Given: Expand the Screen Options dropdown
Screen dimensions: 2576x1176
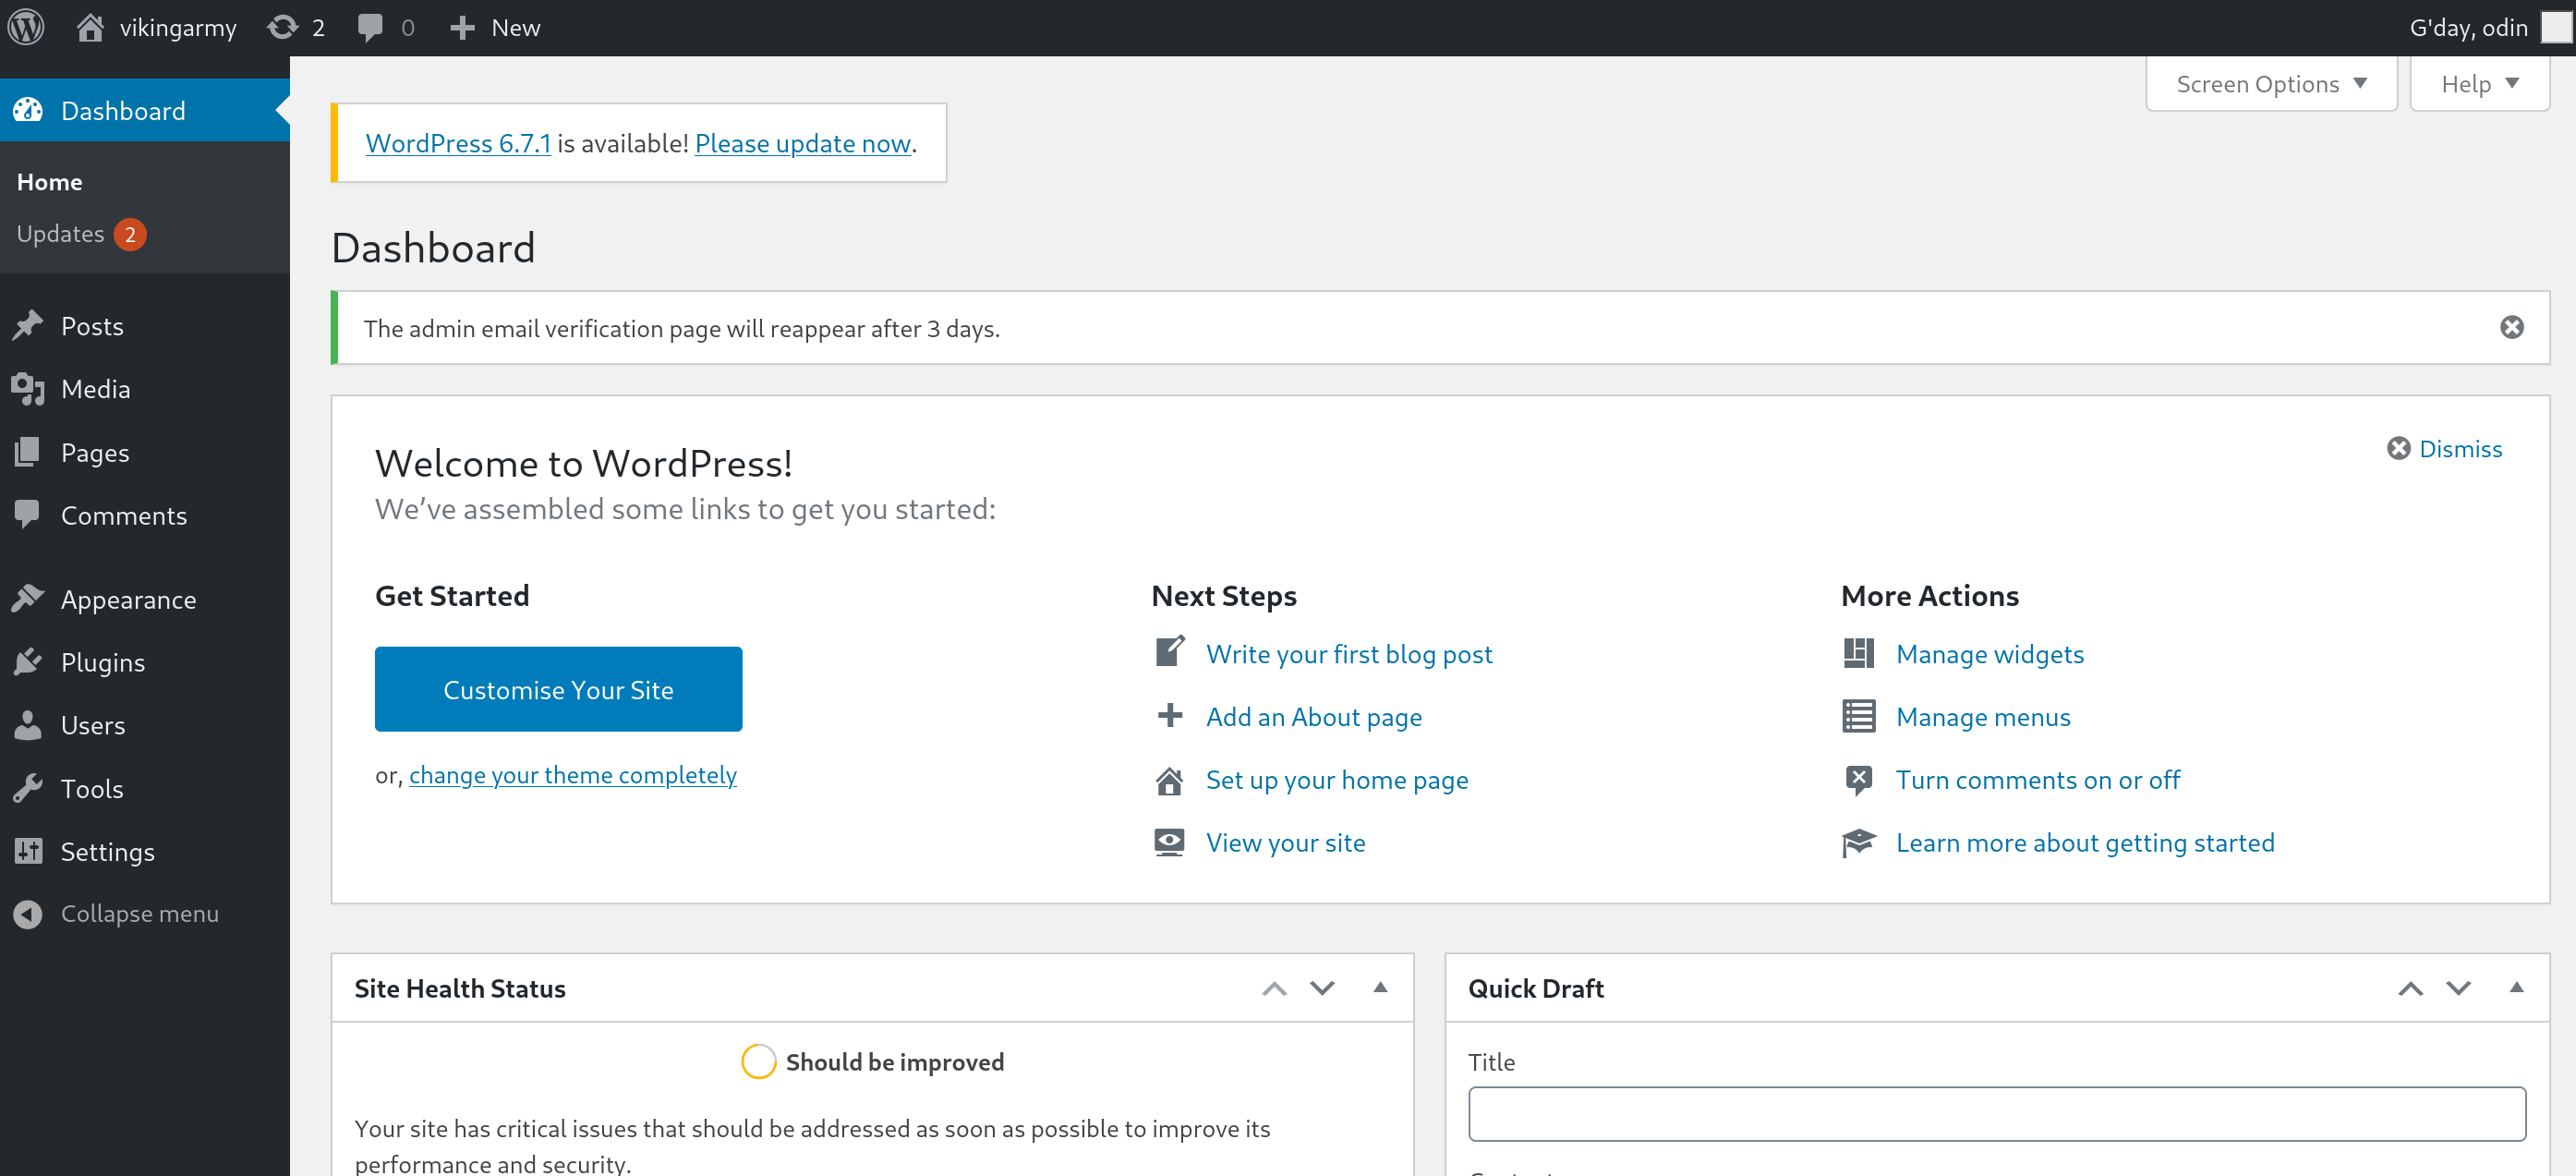Looking at the screenshot, I should 2270,84.
